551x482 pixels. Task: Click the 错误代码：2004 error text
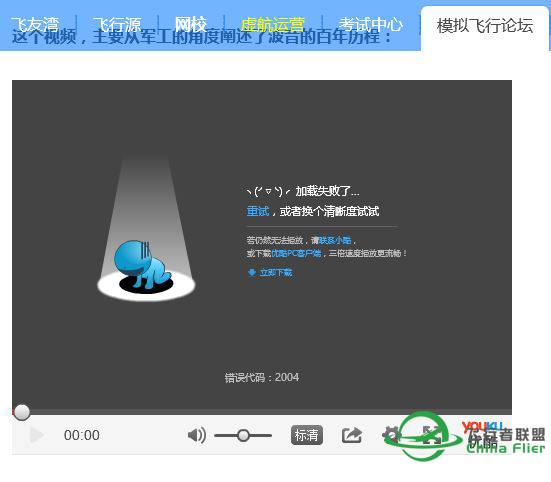tap(262, 377)
